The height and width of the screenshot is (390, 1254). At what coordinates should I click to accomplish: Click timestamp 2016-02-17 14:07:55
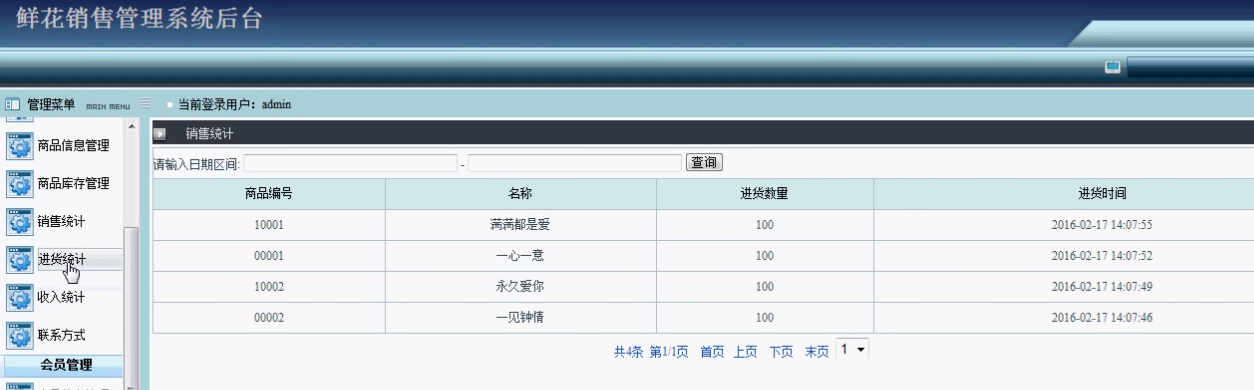coord(1102,225)
